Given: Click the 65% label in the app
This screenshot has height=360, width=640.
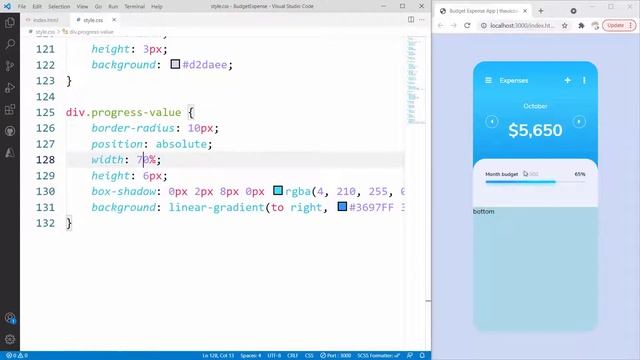Looking at the screenshot, I should (x=580, y=174).
